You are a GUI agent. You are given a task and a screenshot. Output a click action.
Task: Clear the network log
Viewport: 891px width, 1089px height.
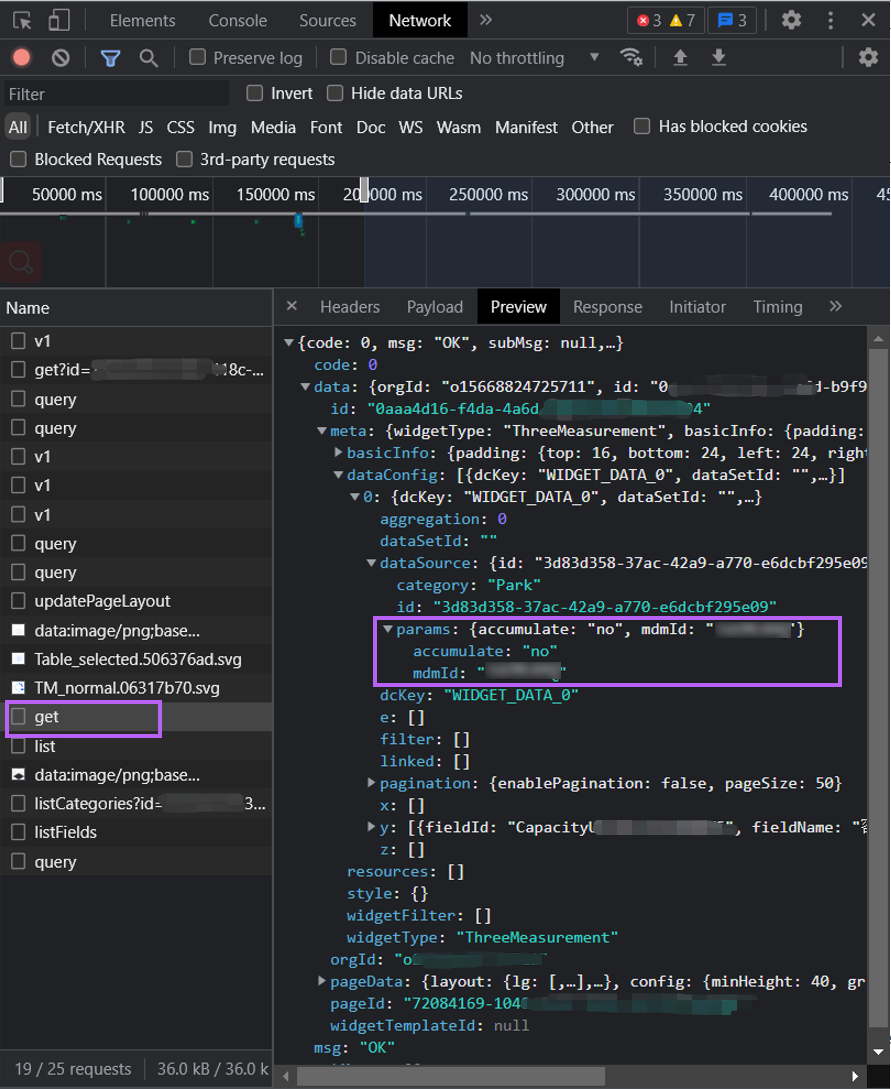click(60, 58)
